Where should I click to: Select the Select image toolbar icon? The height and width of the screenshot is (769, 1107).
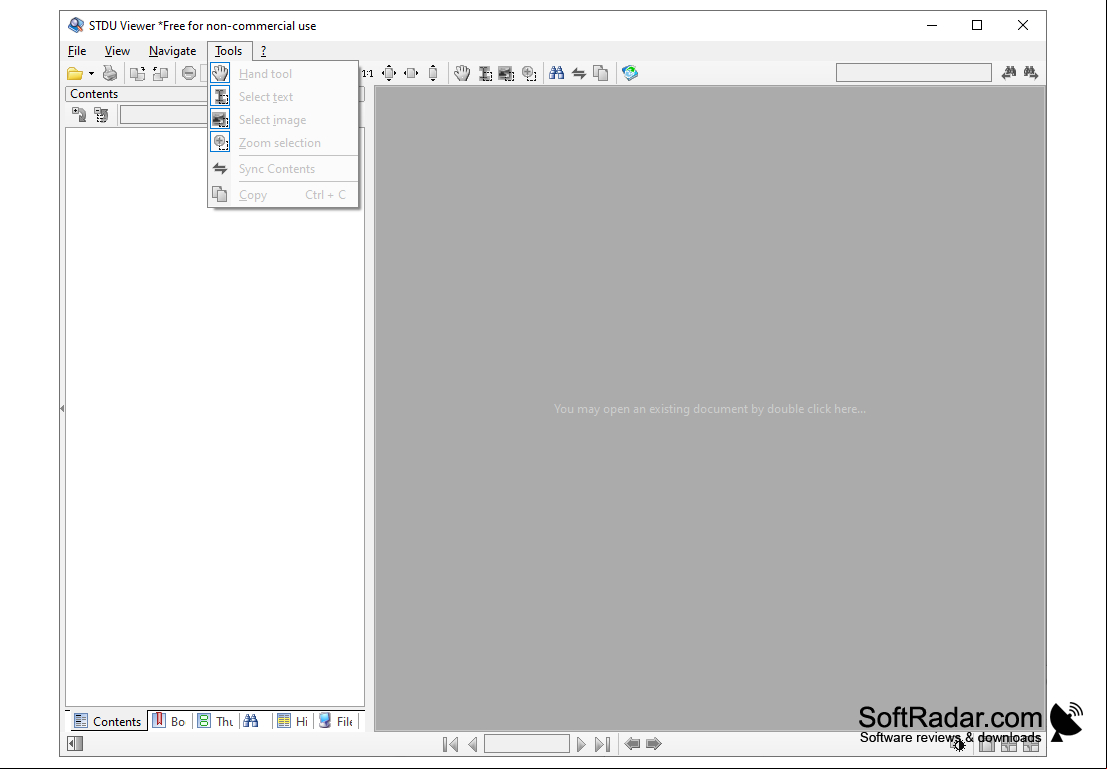click(x=506, y=73)
